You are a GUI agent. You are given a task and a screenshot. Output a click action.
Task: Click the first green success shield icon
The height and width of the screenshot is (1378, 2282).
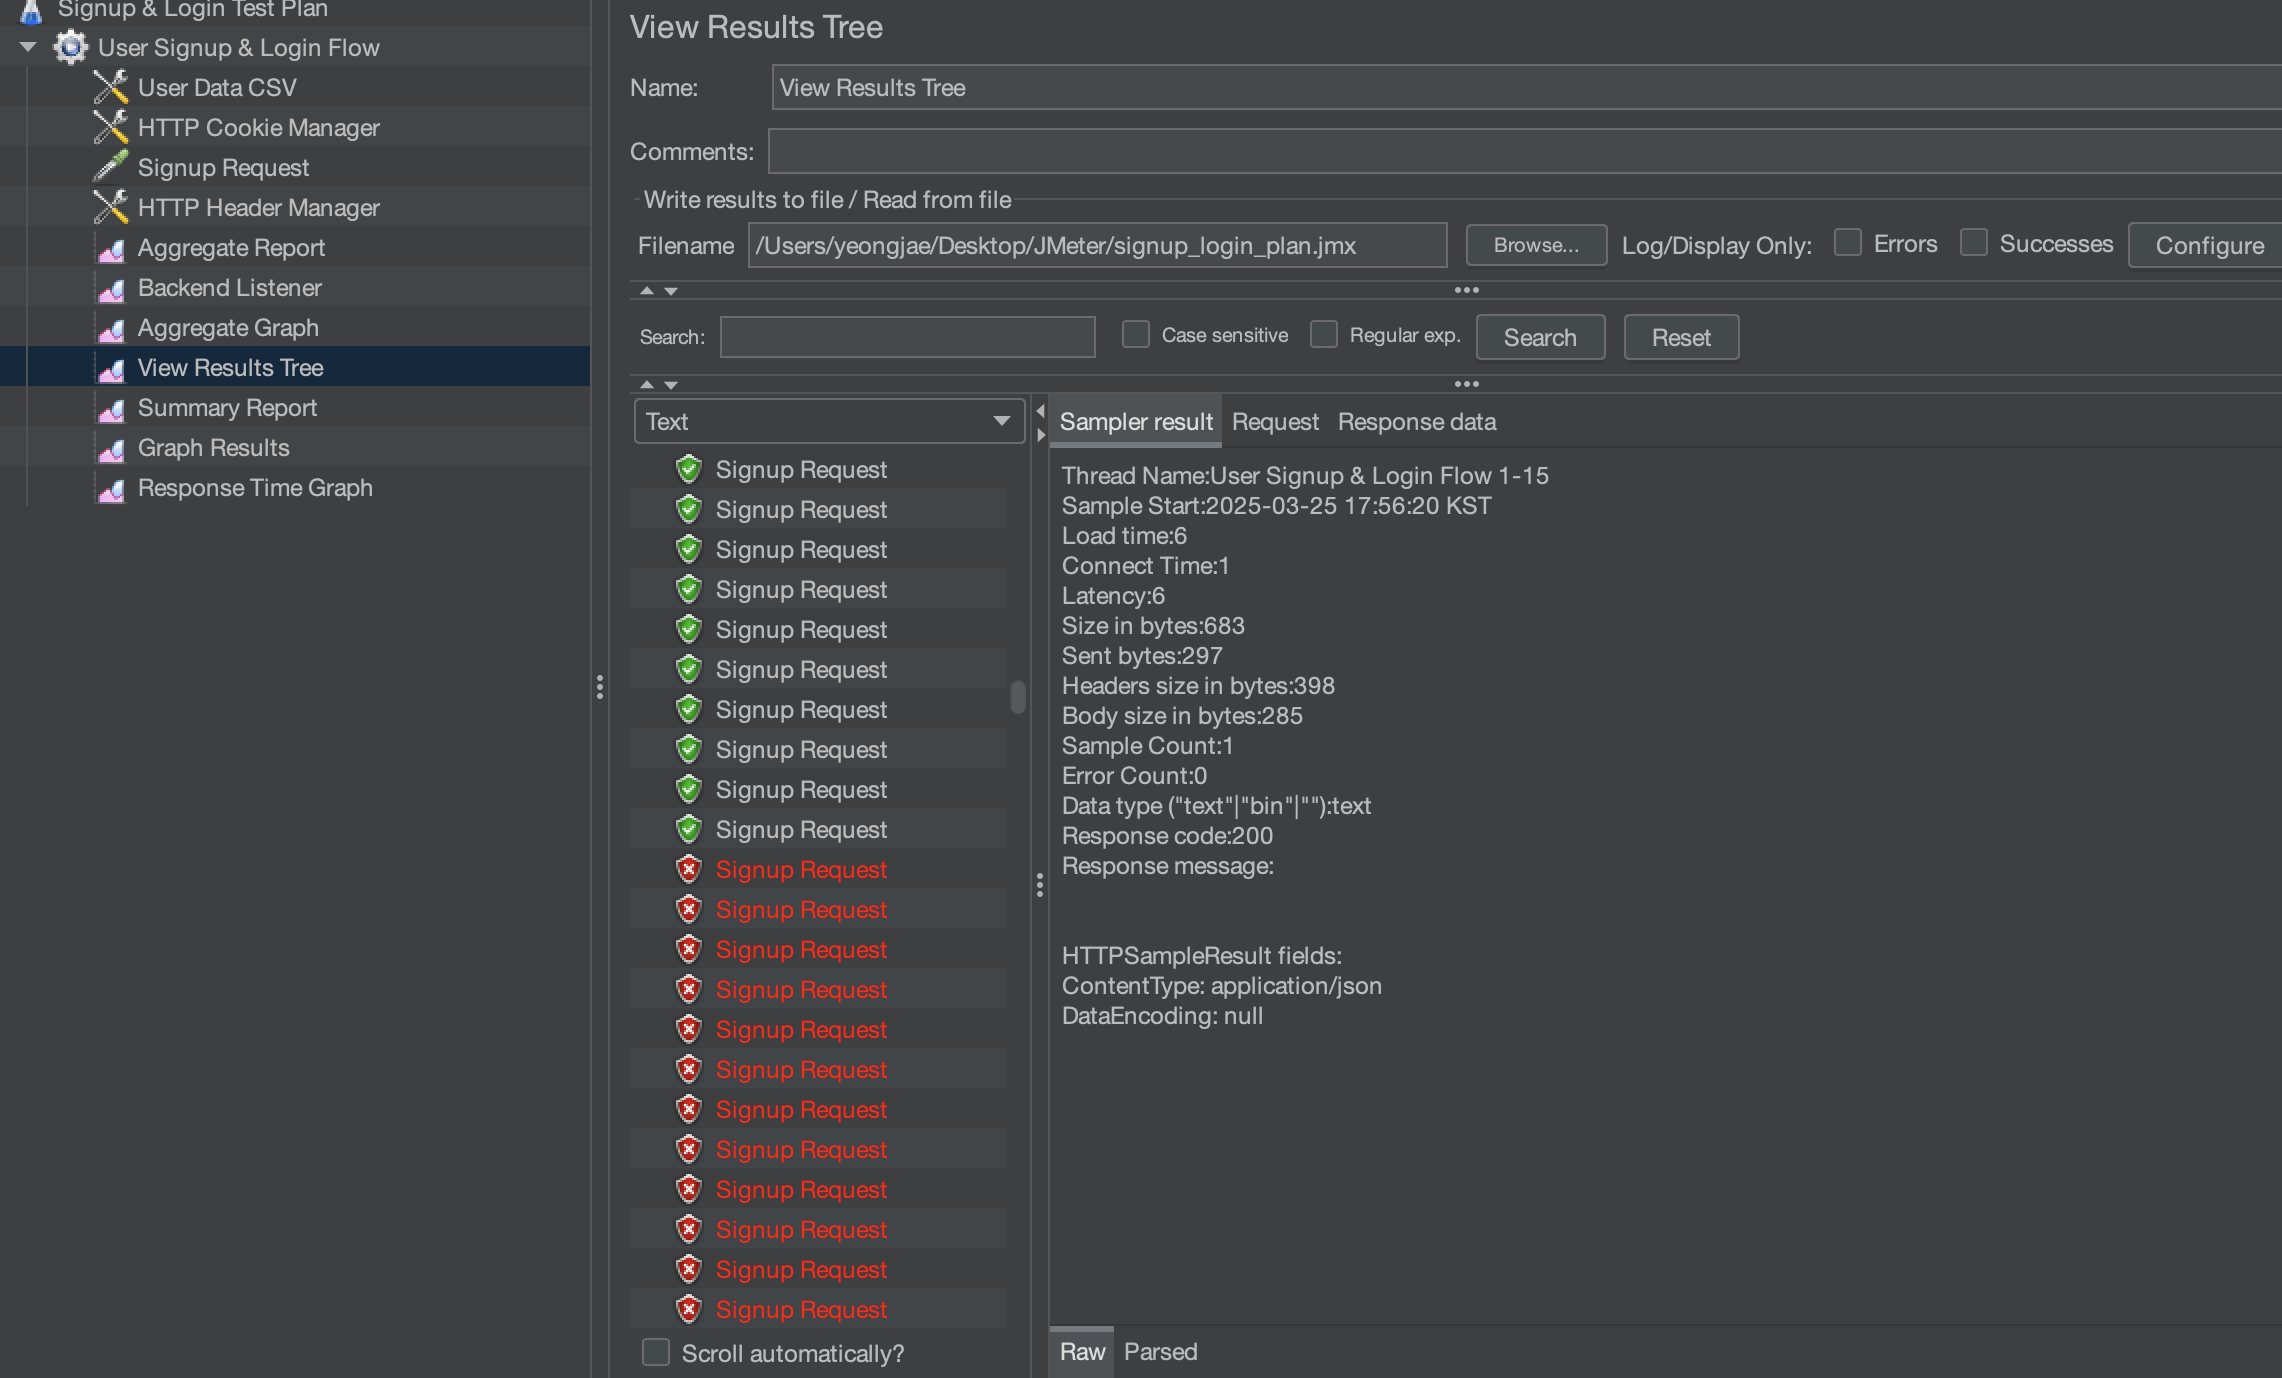click(x=689, y=469)
